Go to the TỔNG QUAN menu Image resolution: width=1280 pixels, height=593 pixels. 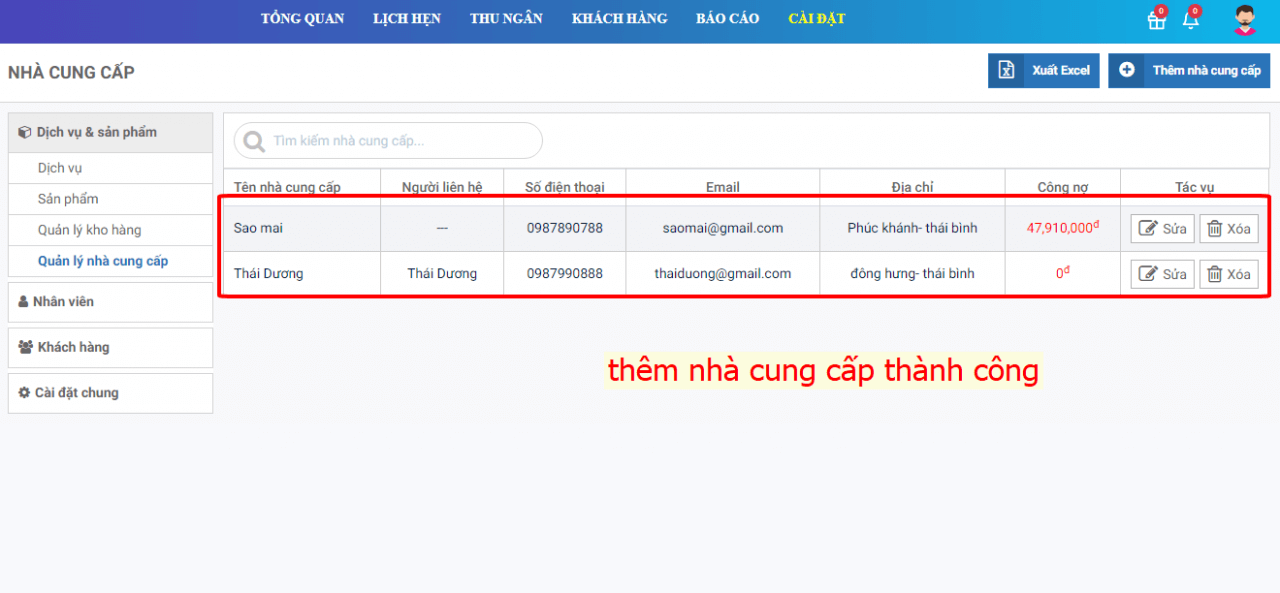(302, 19)
